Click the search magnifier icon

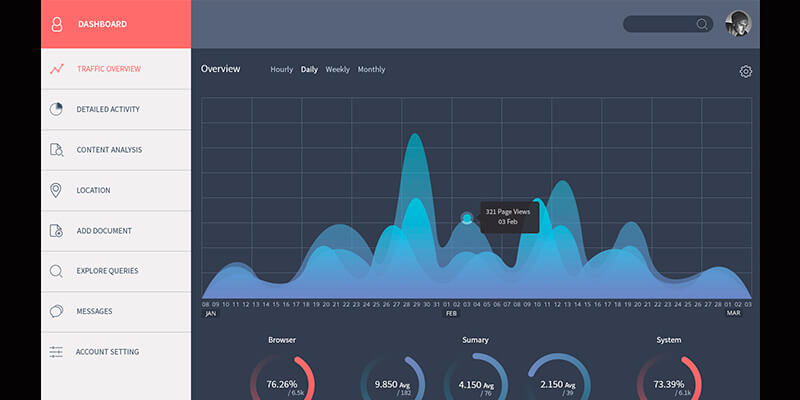702,24
